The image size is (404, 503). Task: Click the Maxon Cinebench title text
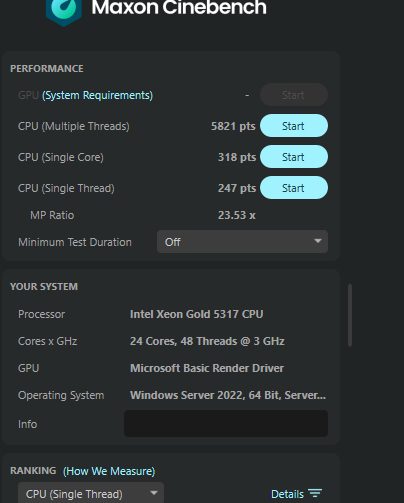click(179, 8)
